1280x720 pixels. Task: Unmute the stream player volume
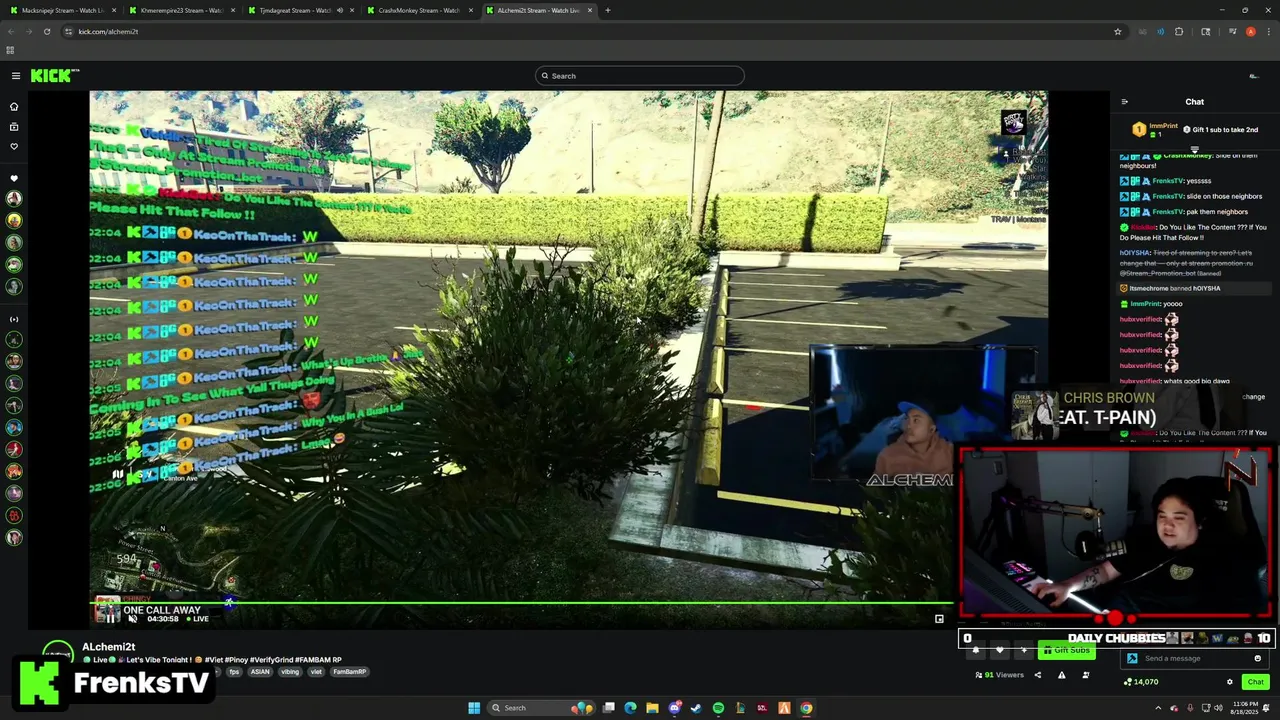pos(133,618)
